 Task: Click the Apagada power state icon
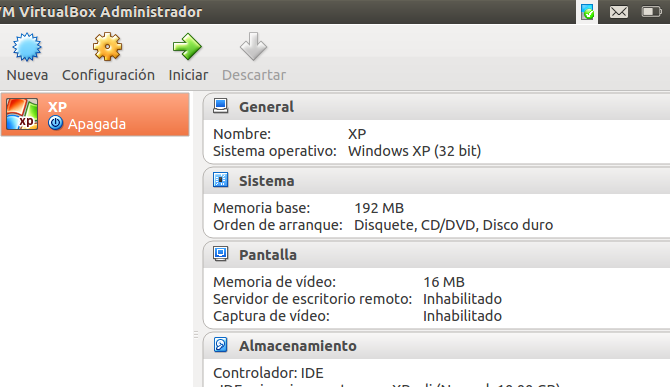tap(56, 123)
